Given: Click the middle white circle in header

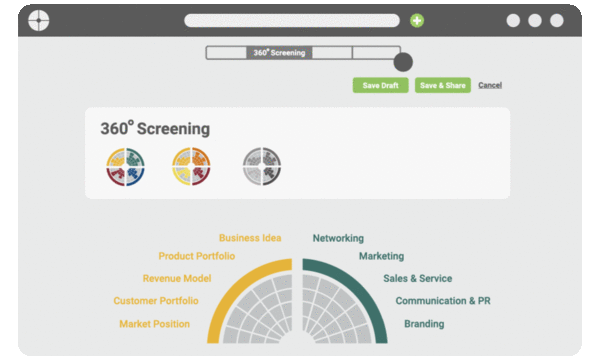Looking at the screenshot, I should pyautogui.click(x=535, y=20).
